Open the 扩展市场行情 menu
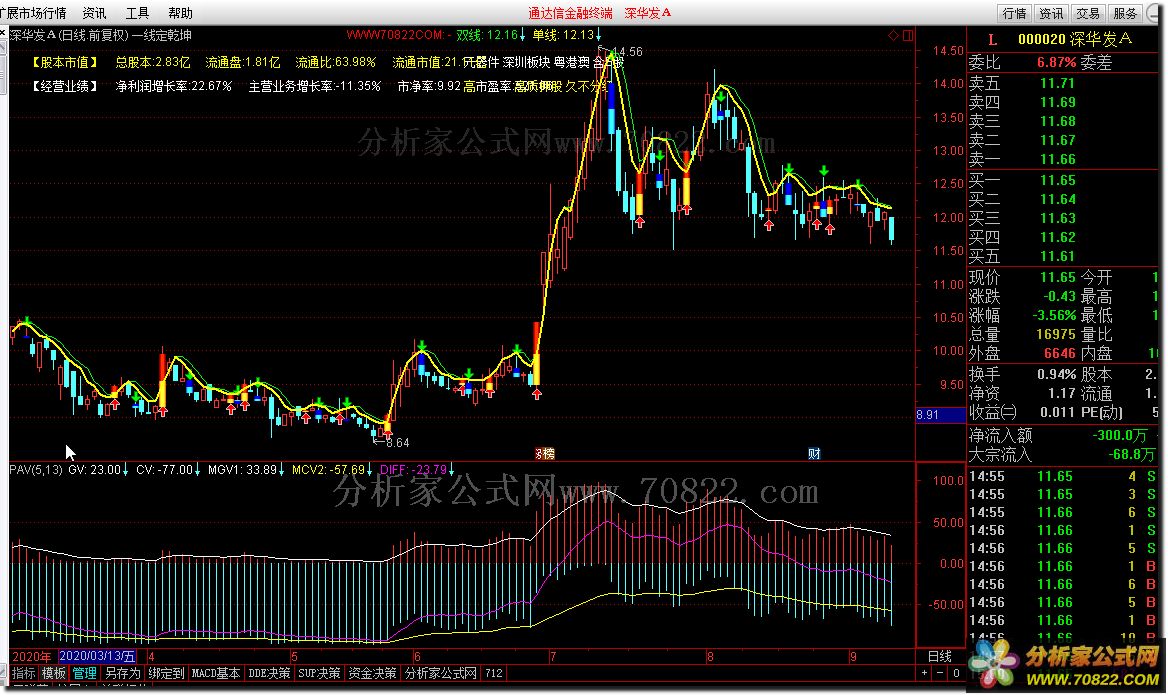Viewport: 1168px width, 695px height. click(34, 13)
